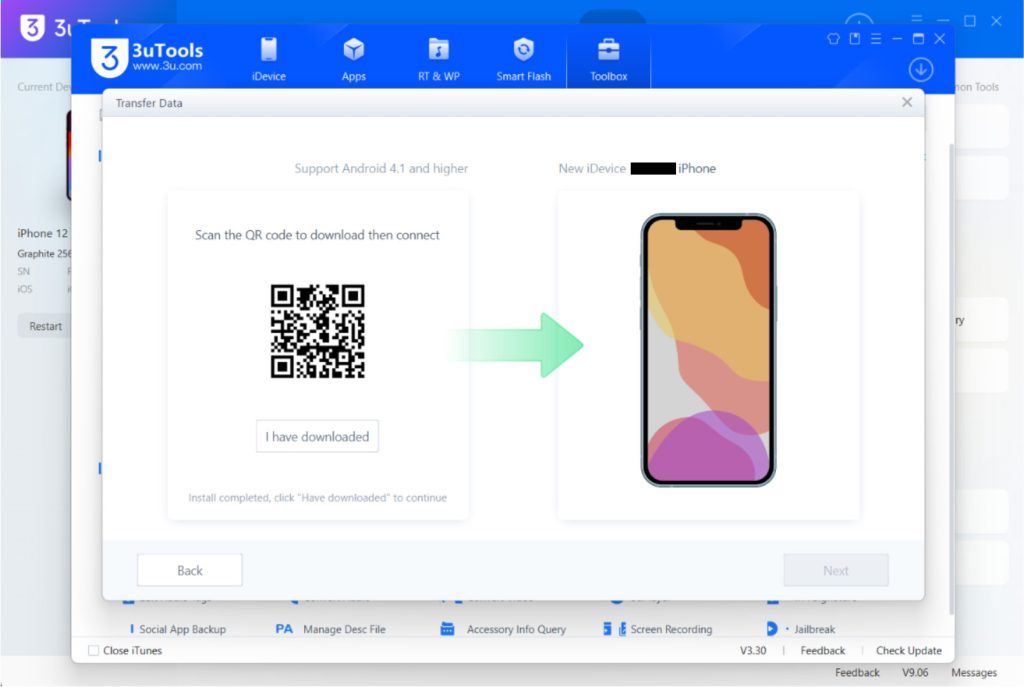
Task: Close the Transfer Data dialog
Action: 907,102
